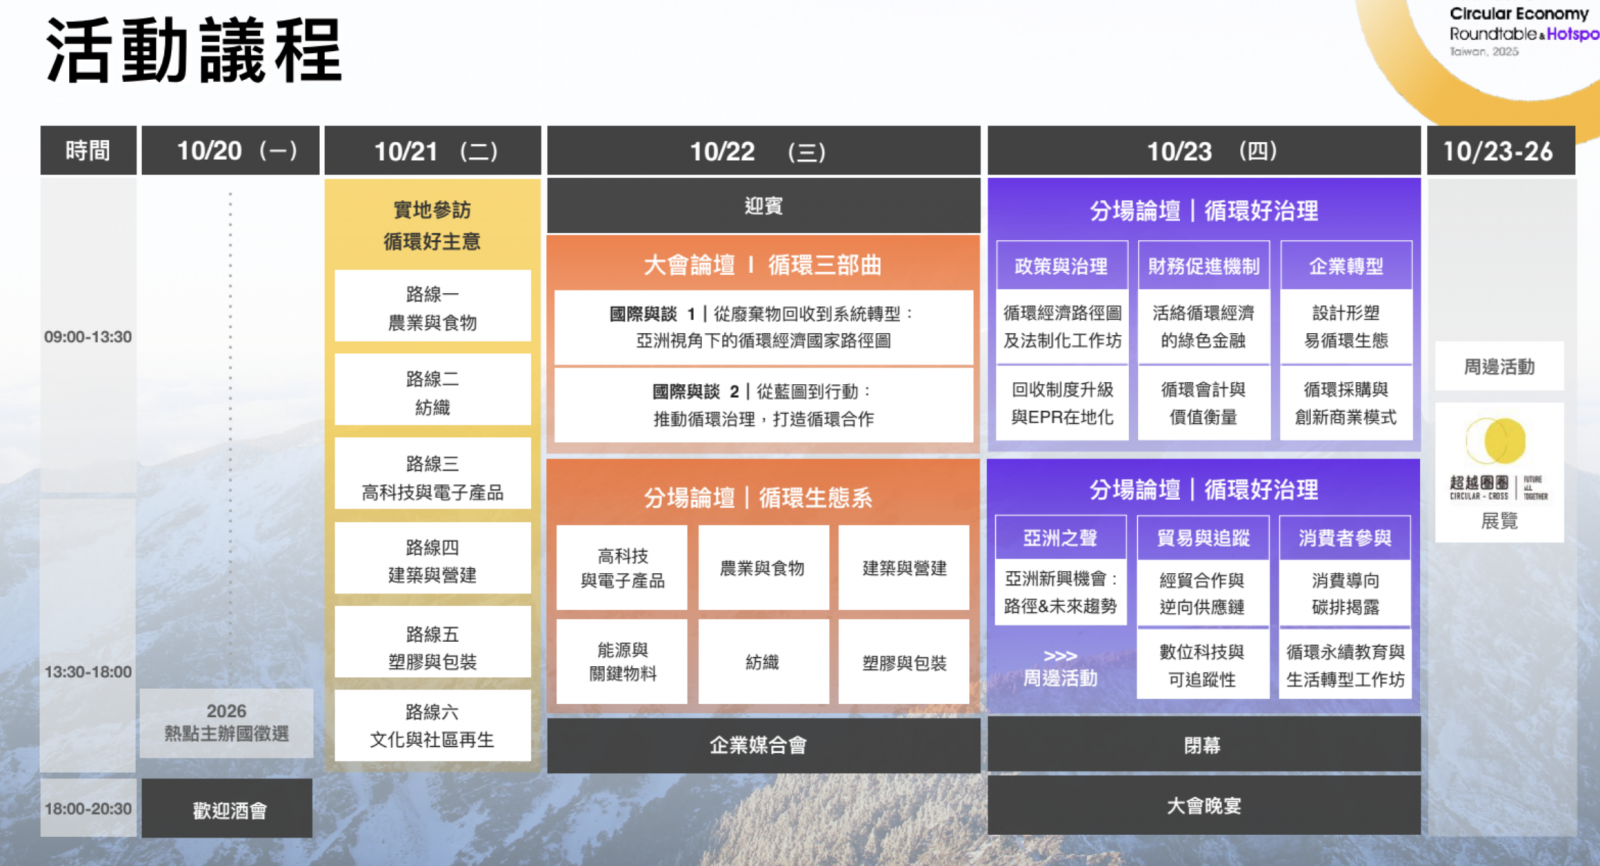Click the 活絡循環經濟的綠色金融 session
This screenshot has height=866, width=1600.
pos(1203,327)
